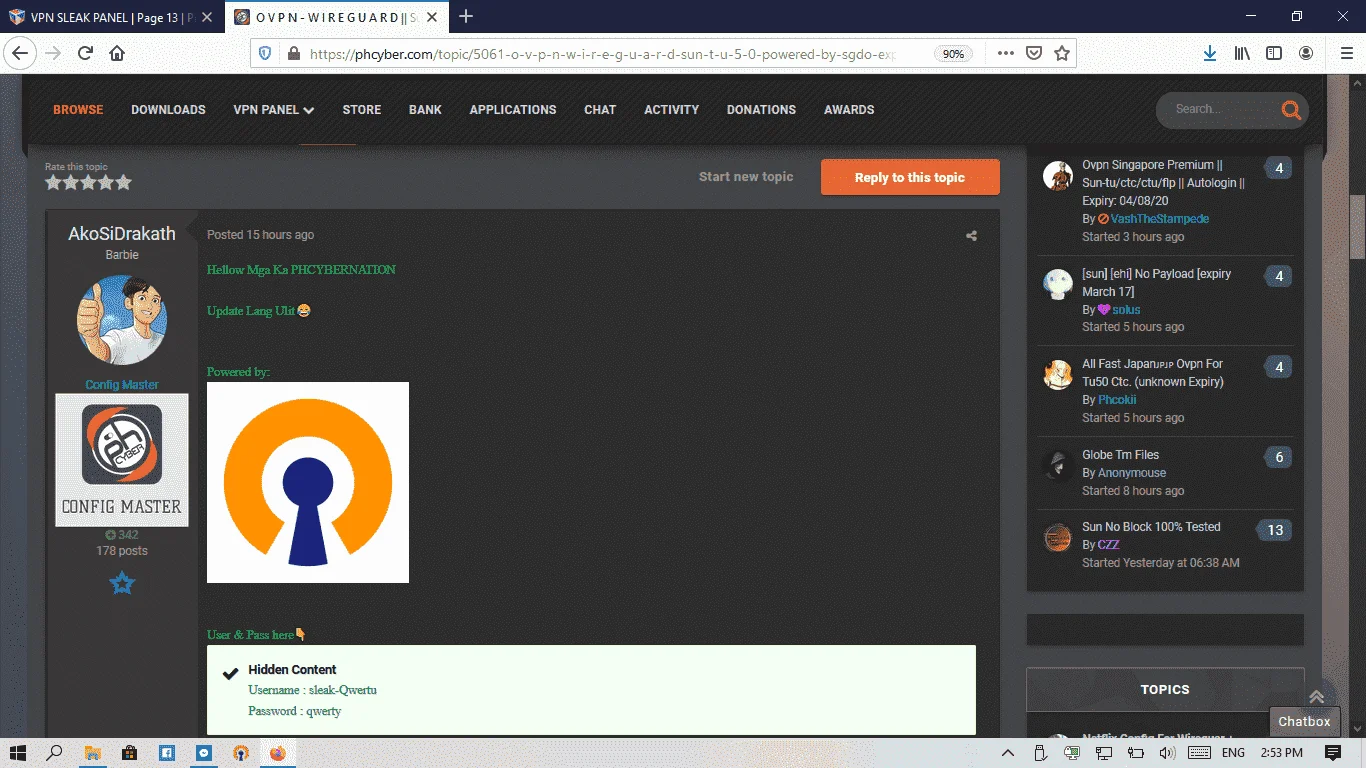Open the downloads arrow panel
The height and width of the screenshot is (768, 1366).
[x=1209, y=53]
